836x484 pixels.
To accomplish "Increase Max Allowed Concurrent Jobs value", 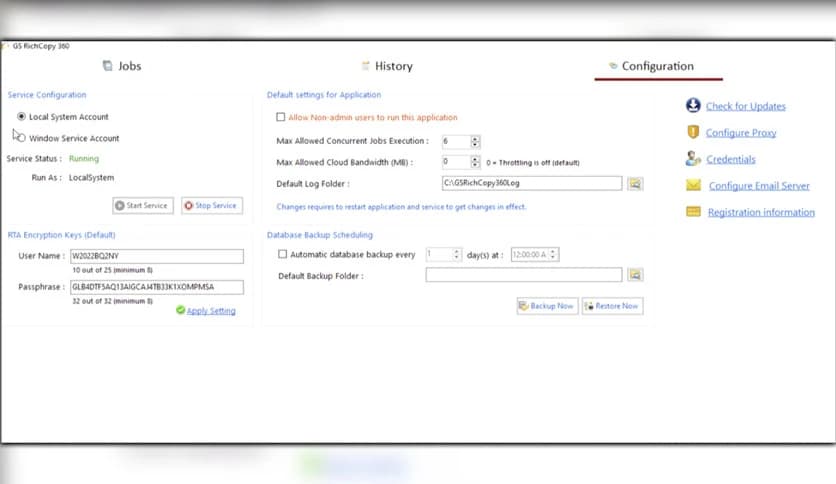I will [x=475, y=138].
